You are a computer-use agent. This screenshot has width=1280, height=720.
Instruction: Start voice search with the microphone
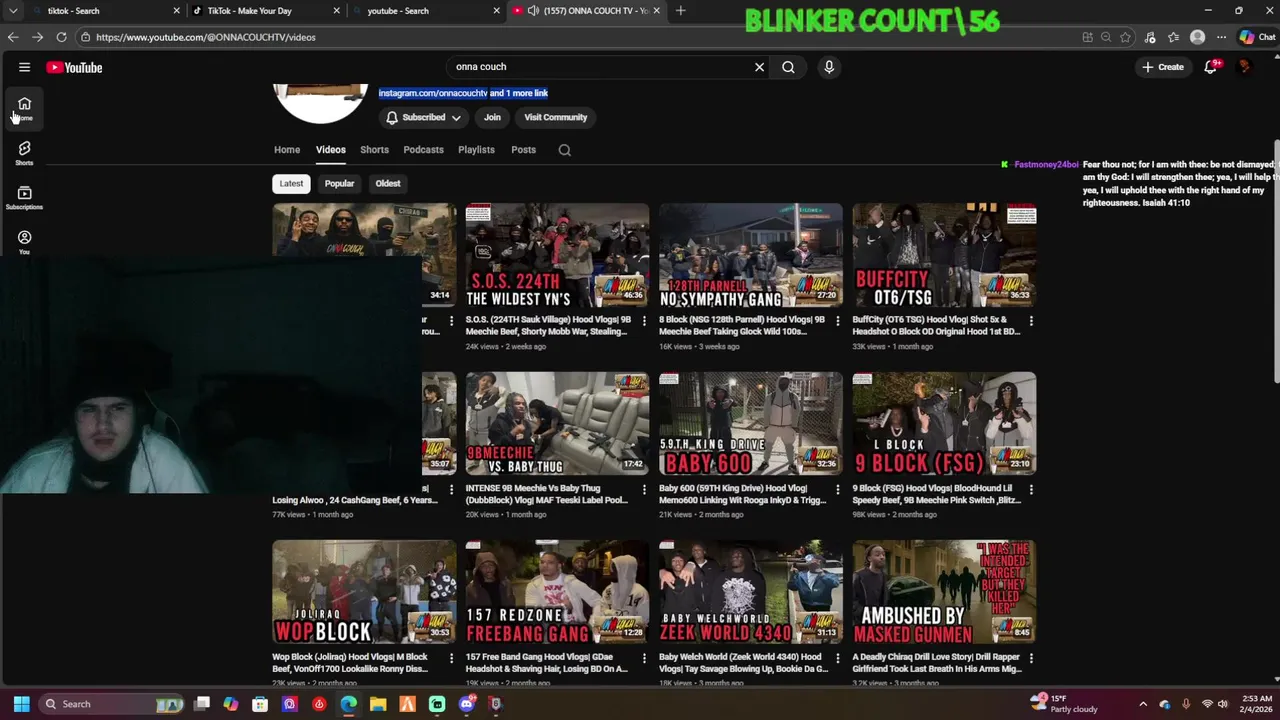click(x=828, y=67)
